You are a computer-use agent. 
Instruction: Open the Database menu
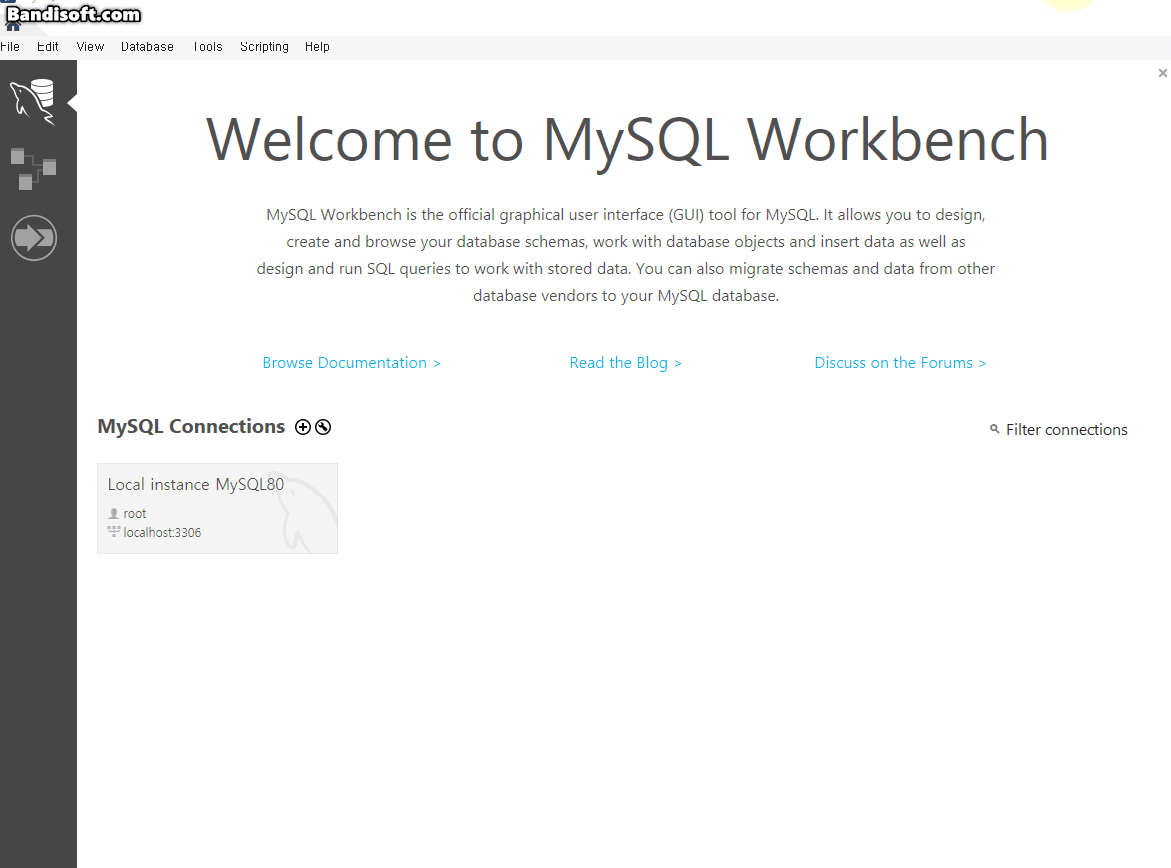(x=147, y=46)
